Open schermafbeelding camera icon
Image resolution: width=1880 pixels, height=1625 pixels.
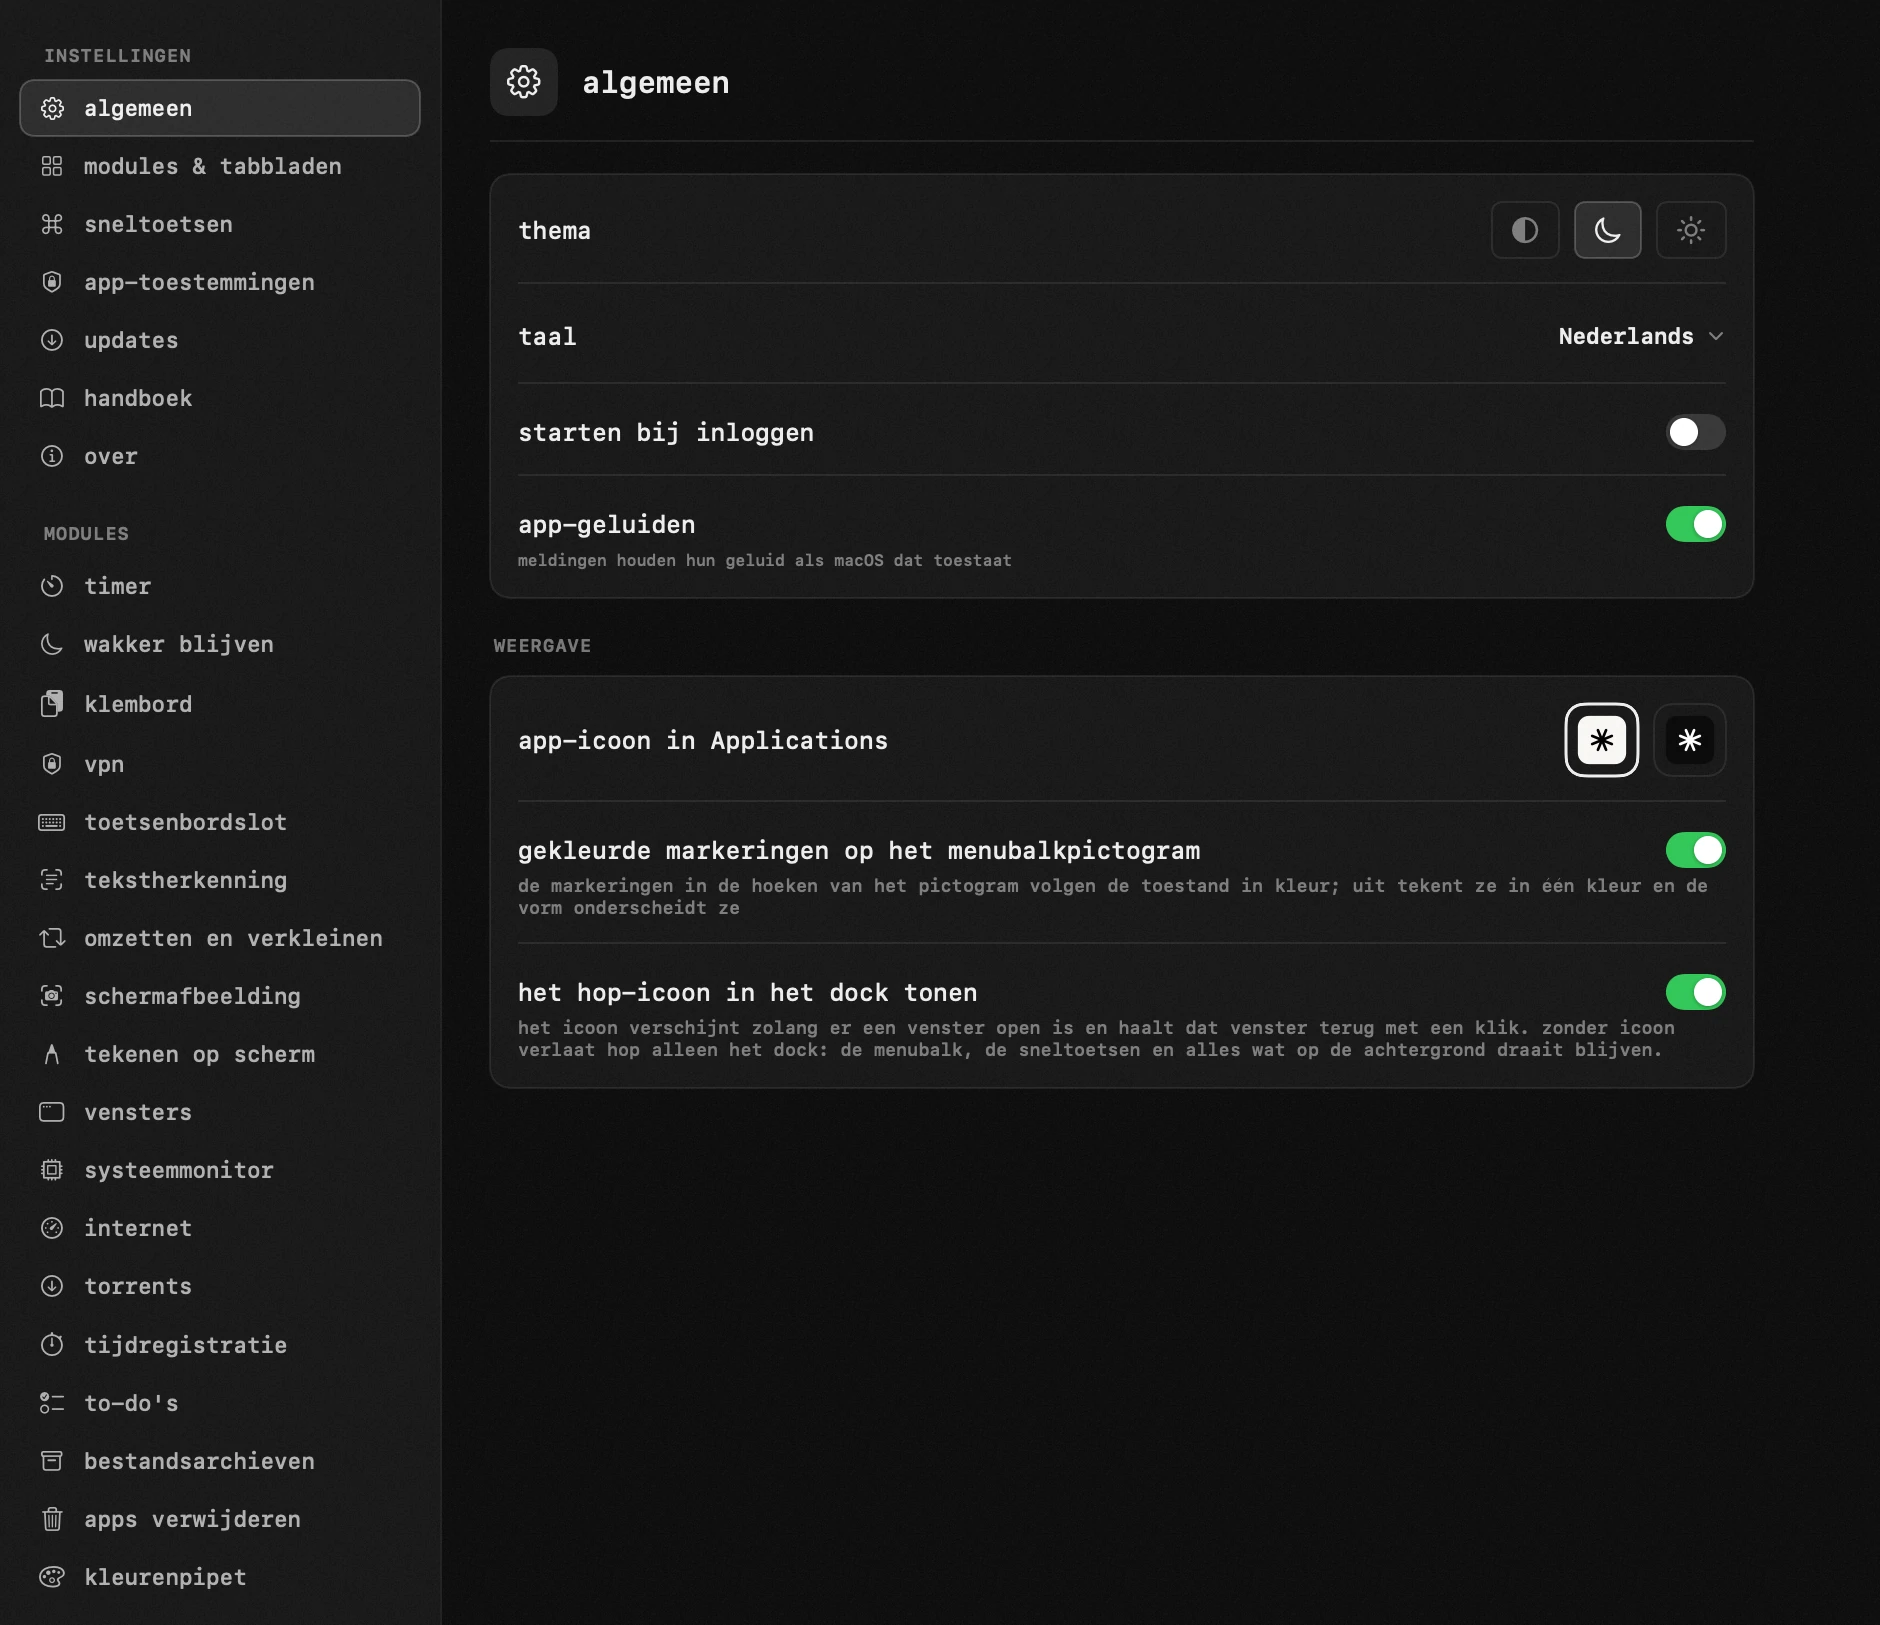click(x=52, y=996)
